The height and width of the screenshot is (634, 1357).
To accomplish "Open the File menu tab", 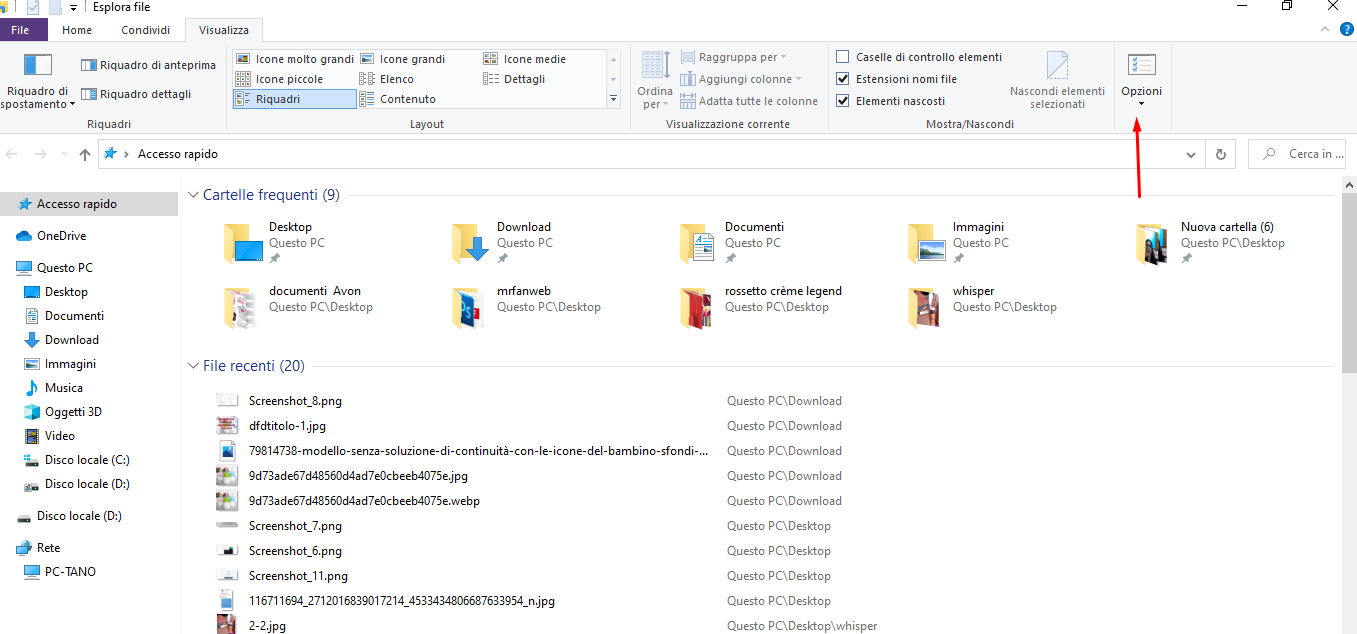I will pos(21,30).
